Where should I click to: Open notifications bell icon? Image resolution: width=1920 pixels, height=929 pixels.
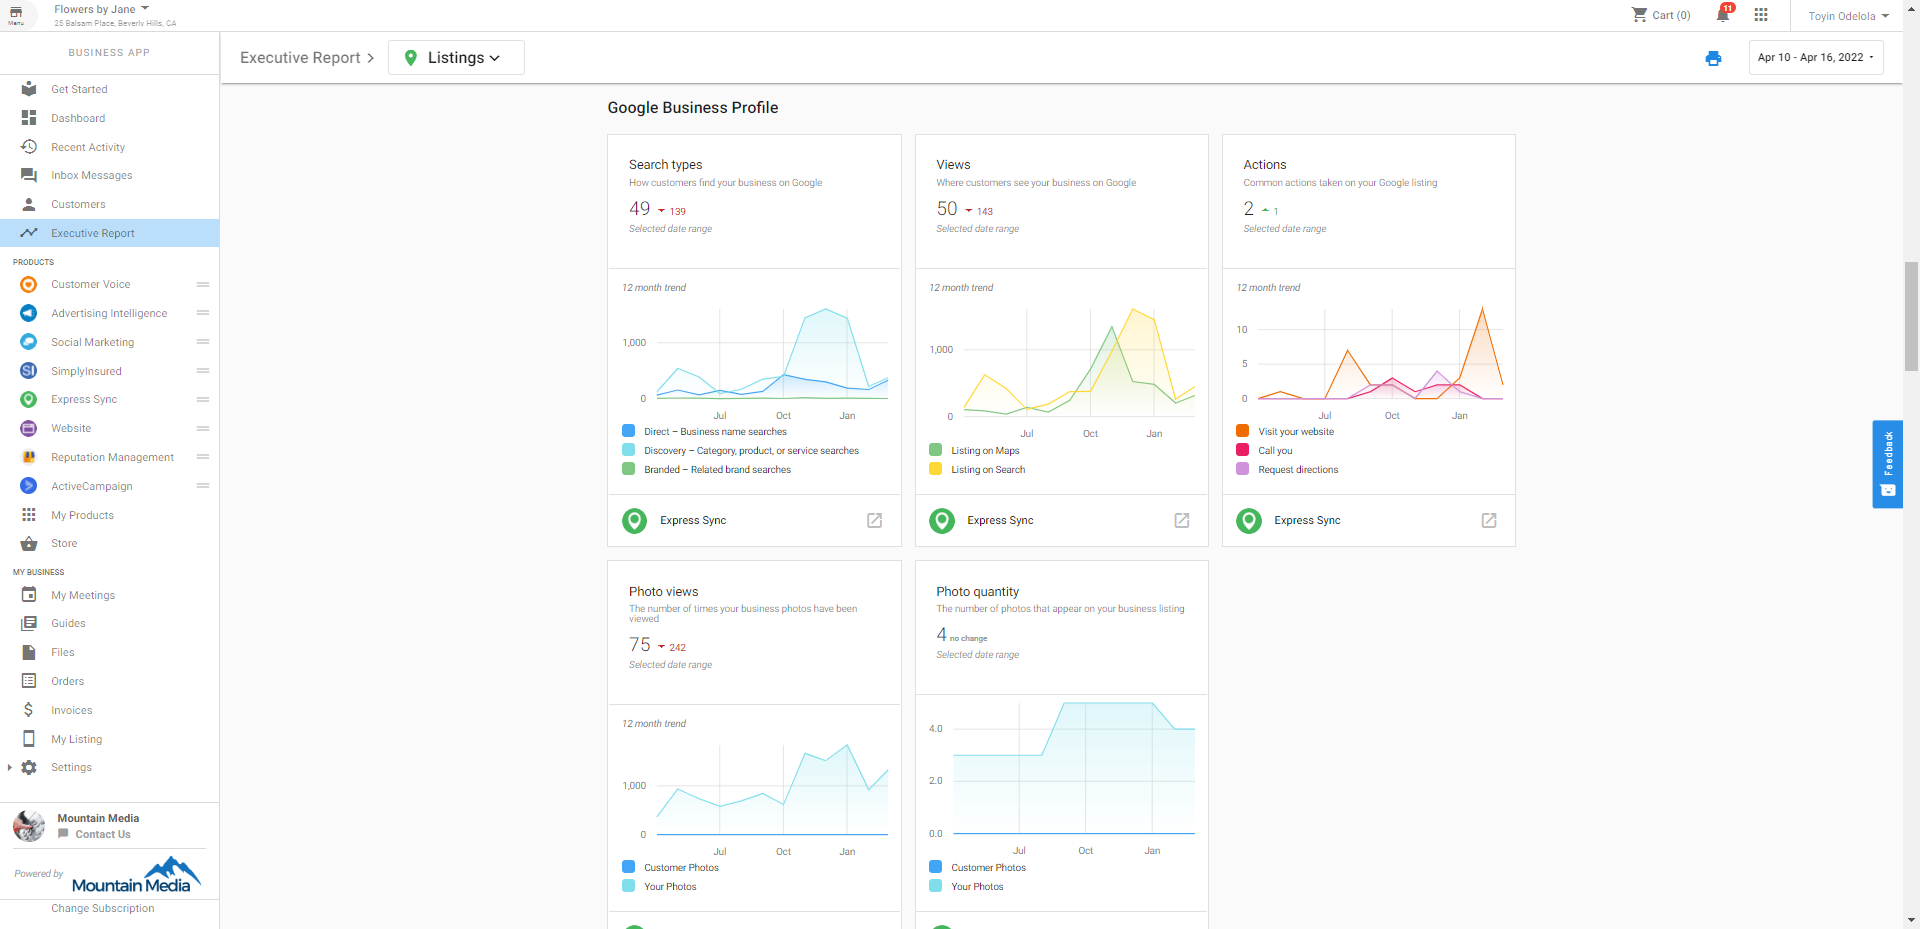(x=1723, y=14)
